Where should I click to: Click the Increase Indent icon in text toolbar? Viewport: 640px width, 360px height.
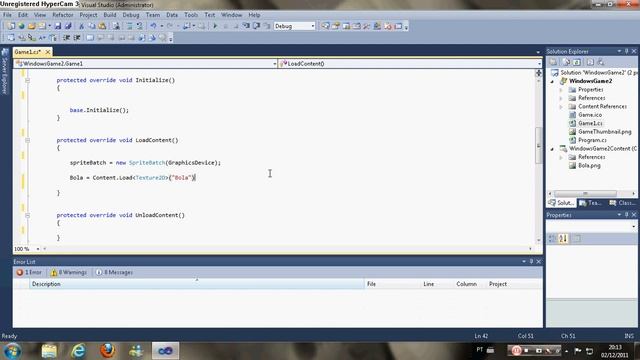coord(76,38)
